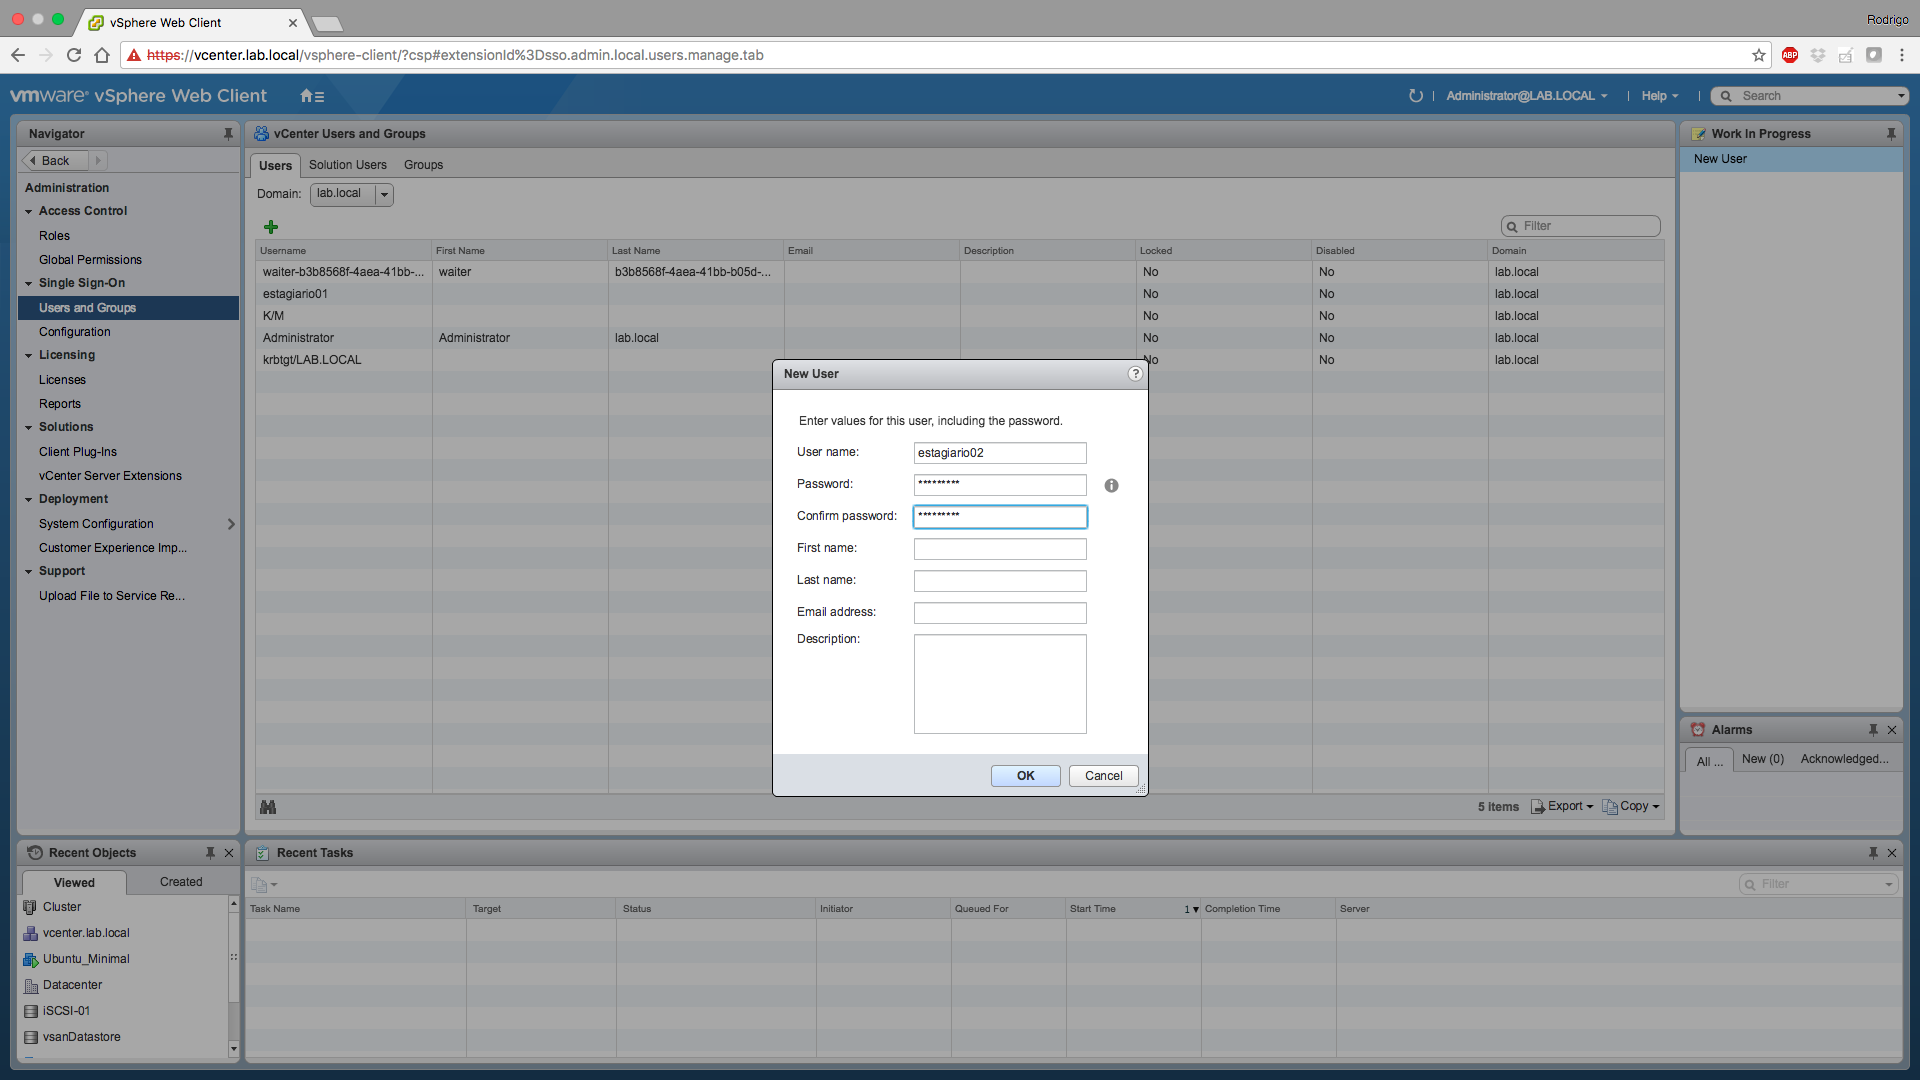The image size is (1920, 1080).
Task: Click the Recent Objects scrollbar down arrow
Action: click(233, 1049)
